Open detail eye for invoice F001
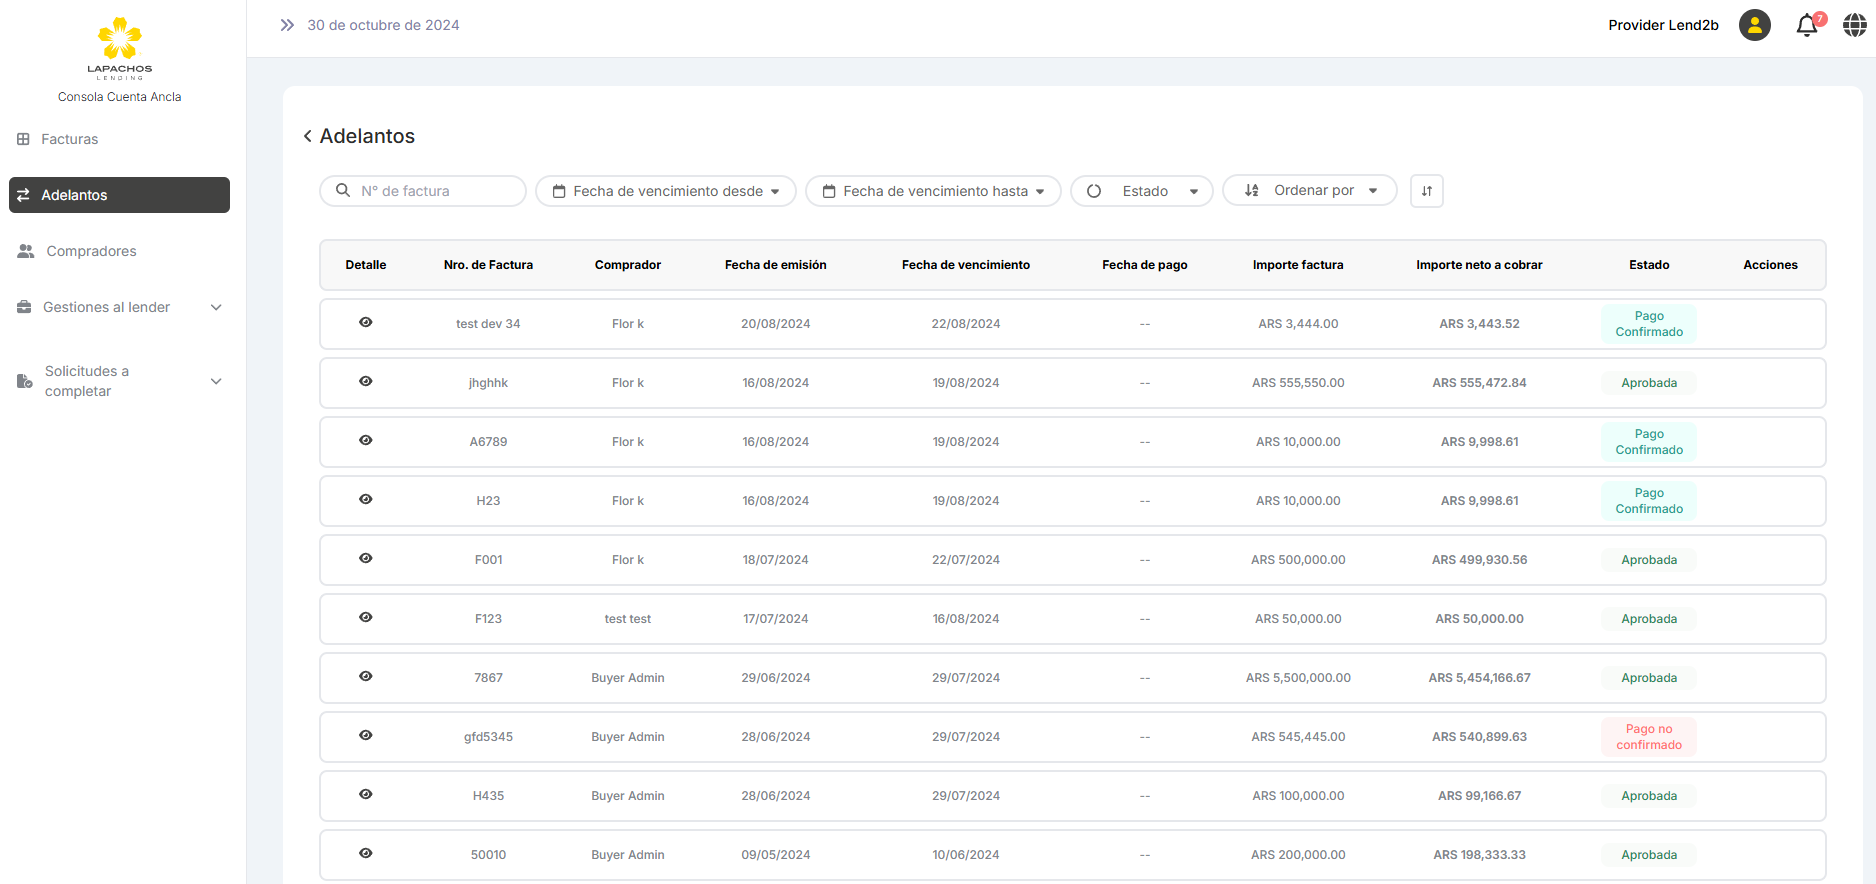 pyautogui.click(x=366, y=558)
